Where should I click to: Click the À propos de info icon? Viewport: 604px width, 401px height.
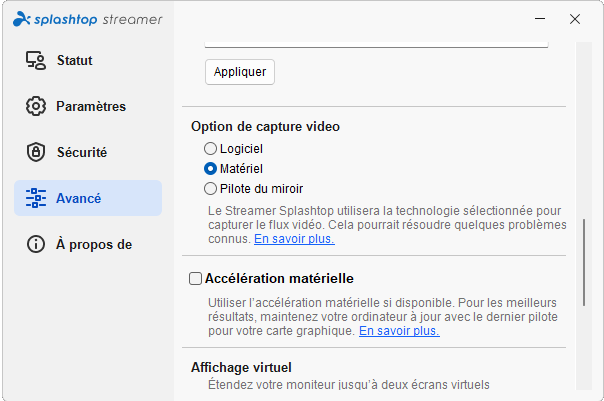pos(36,244)
